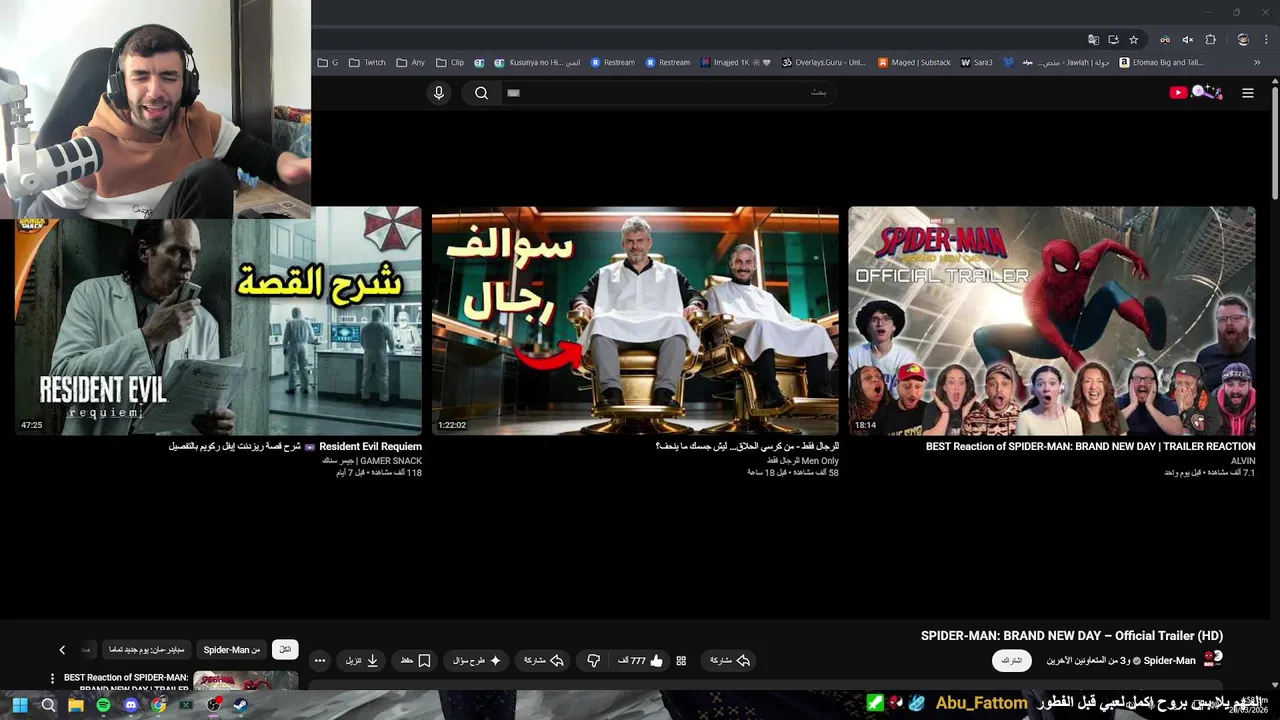Open the Restream bookmark next to Kusuriya
Viewport: 1280px width, 720px height.
tap(613, 62)
